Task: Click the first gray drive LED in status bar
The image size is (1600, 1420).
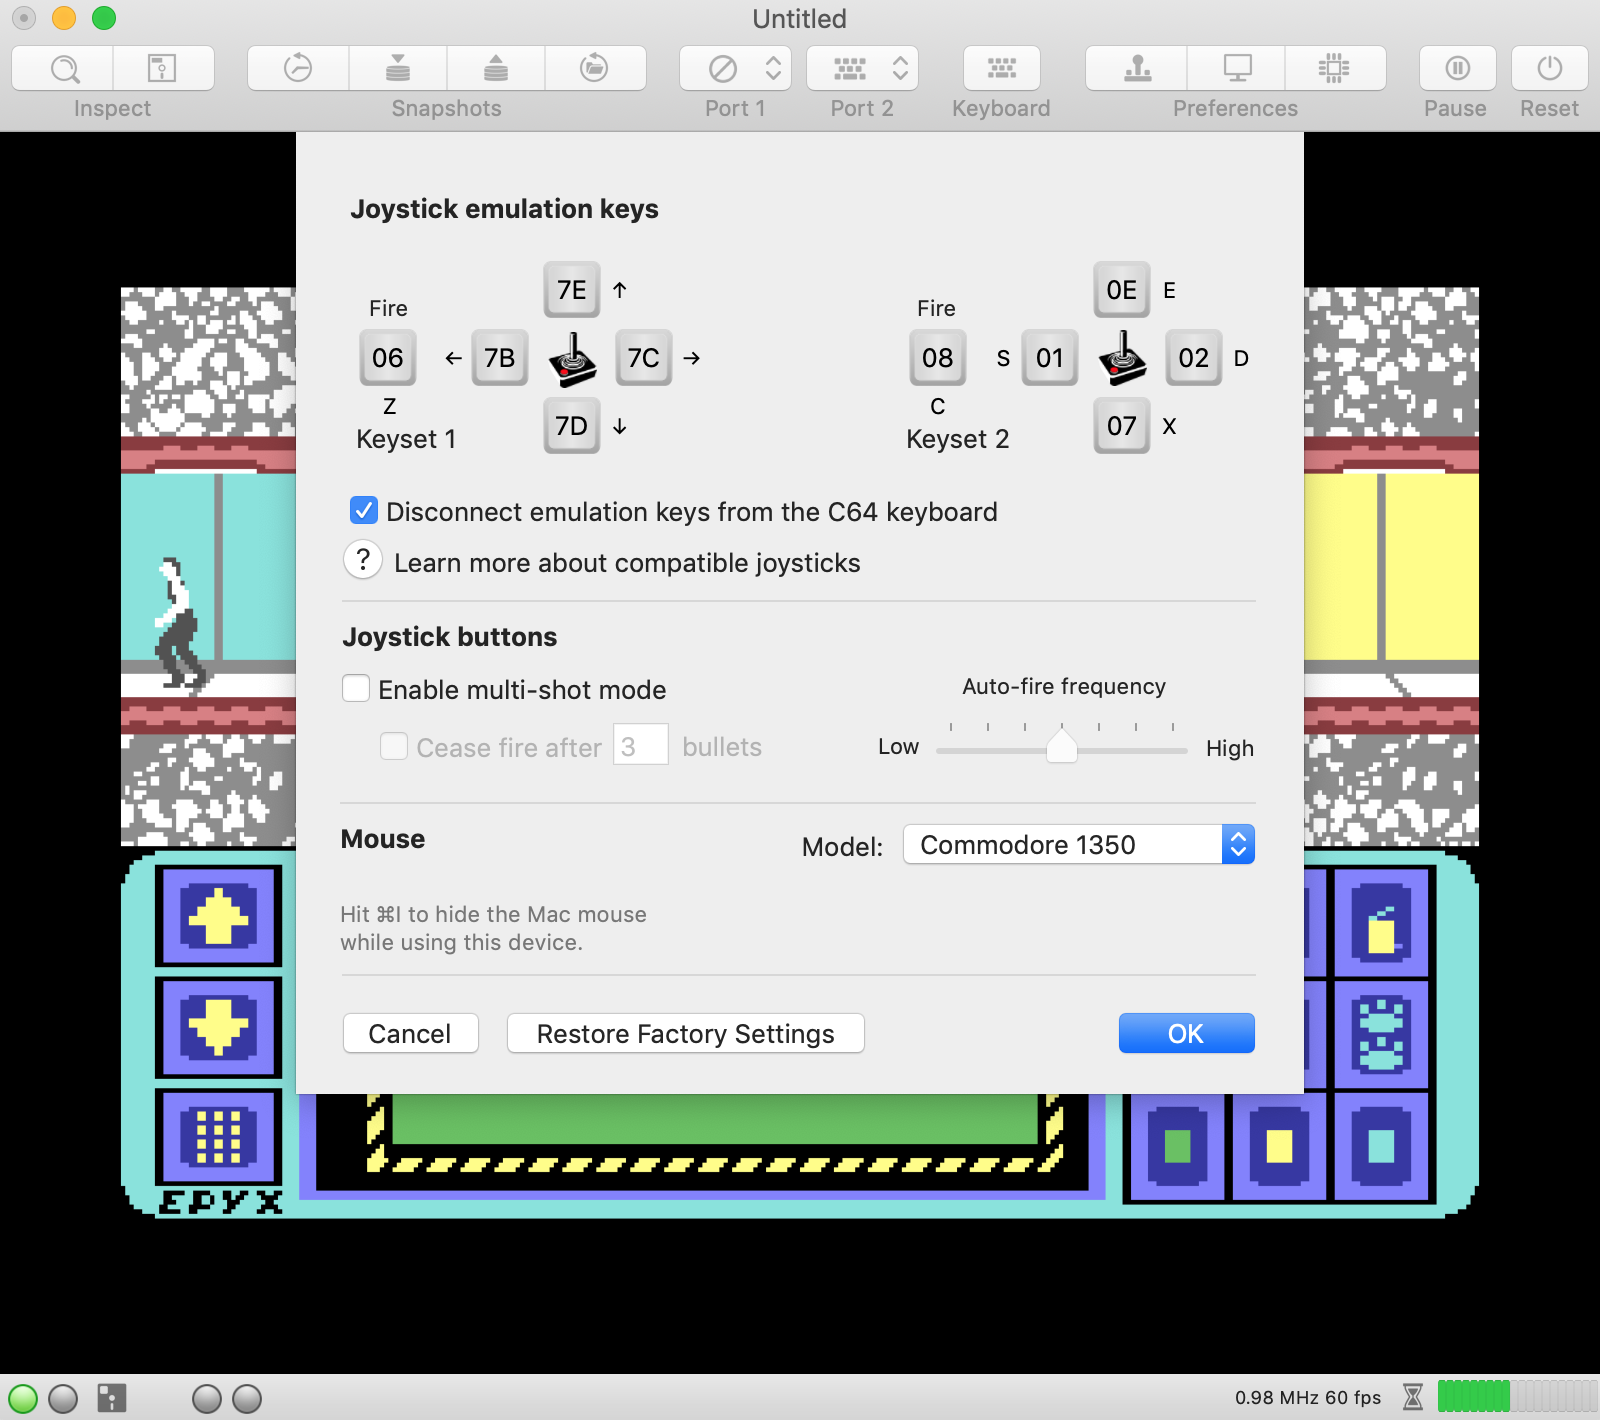Action: pyautogui.click(x=63, y=1398)
